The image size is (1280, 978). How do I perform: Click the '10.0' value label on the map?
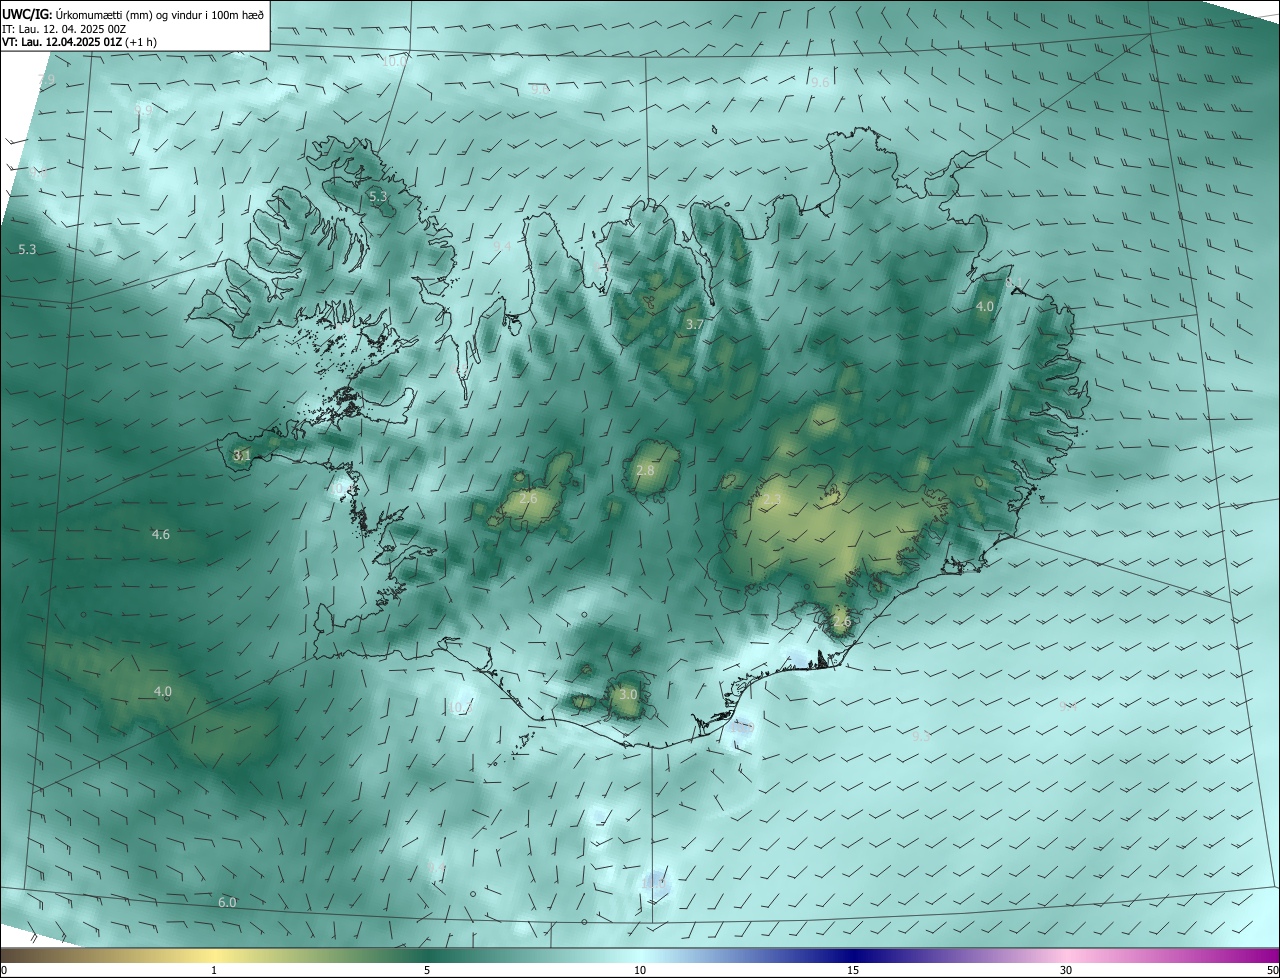pyautogui.click(x=395, y=61)
